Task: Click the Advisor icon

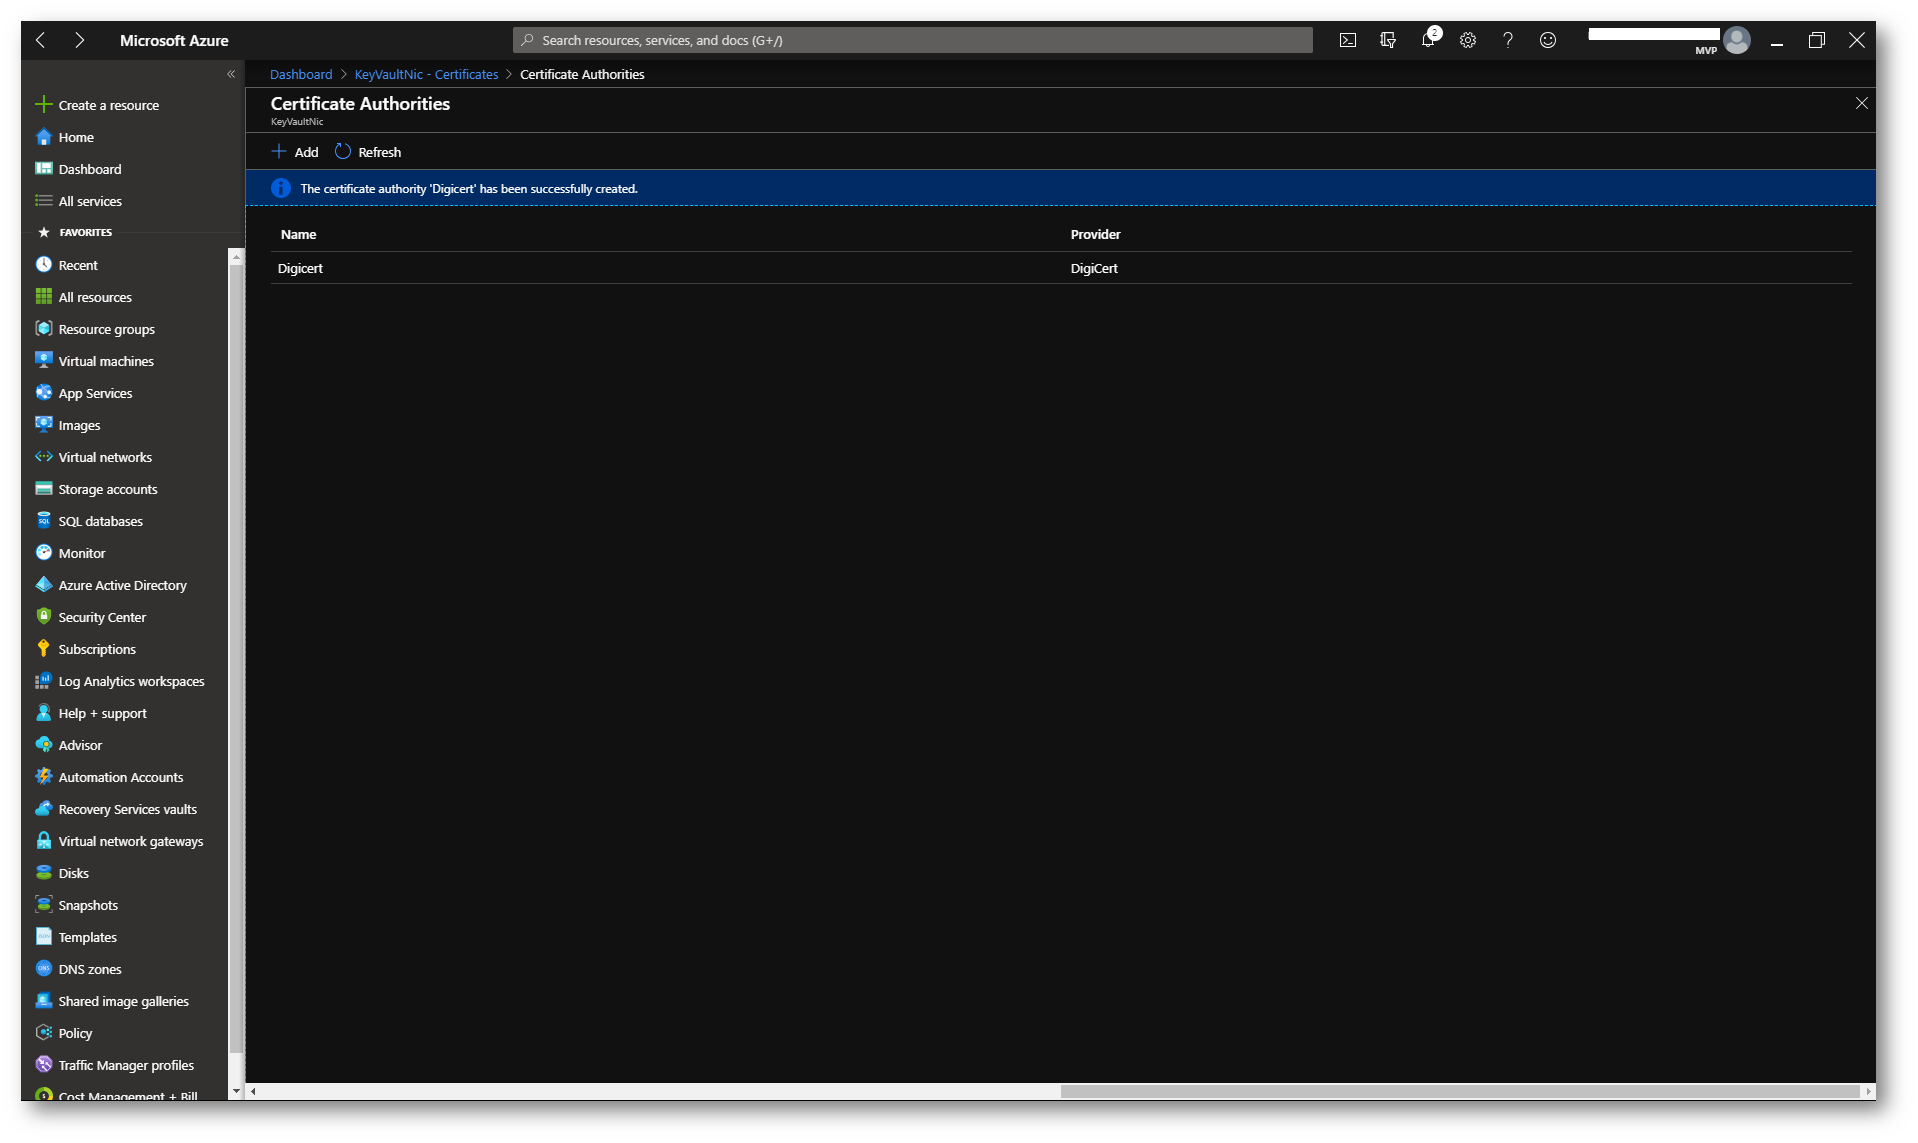Action: (x=44, y=745)
